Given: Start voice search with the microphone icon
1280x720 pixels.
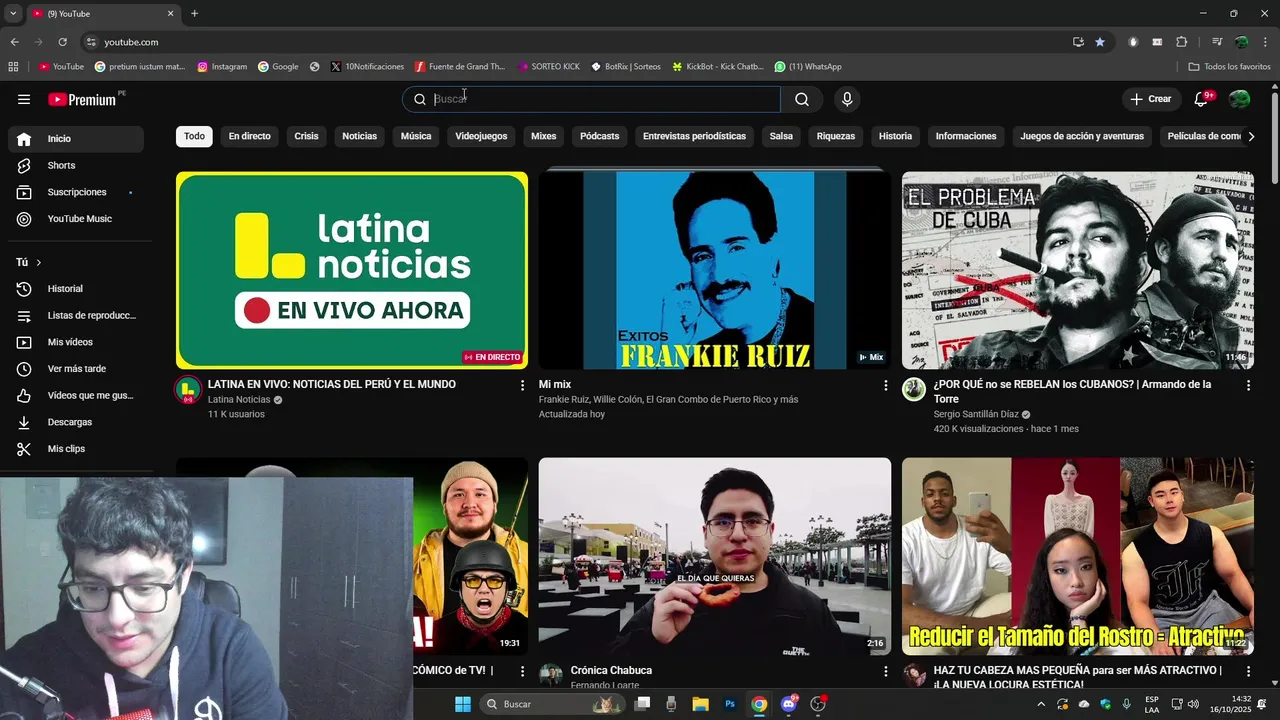Looking at the screenshot, I should (x=847, y=99).
